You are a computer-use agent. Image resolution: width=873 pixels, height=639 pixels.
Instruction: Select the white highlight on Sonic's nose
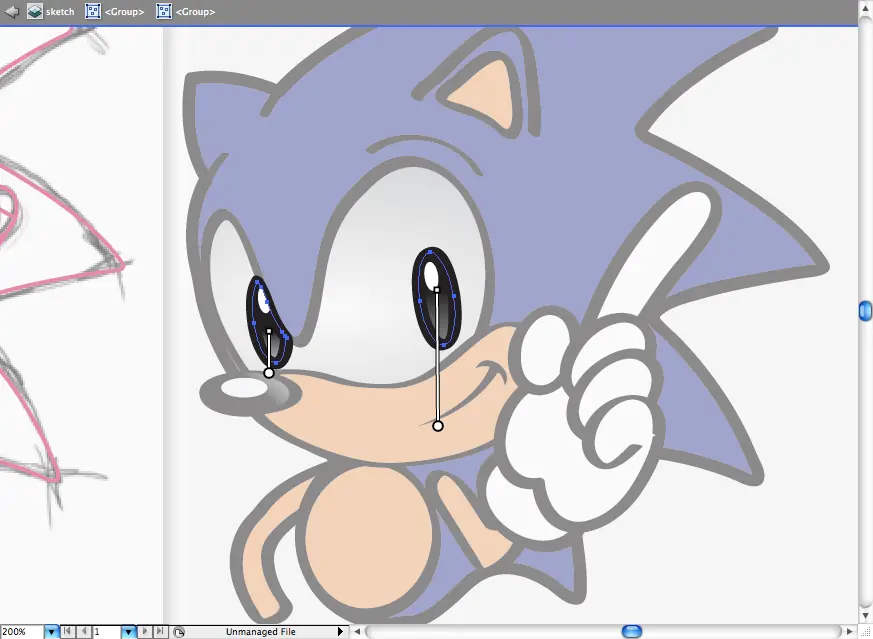click(x=244, y=388)
